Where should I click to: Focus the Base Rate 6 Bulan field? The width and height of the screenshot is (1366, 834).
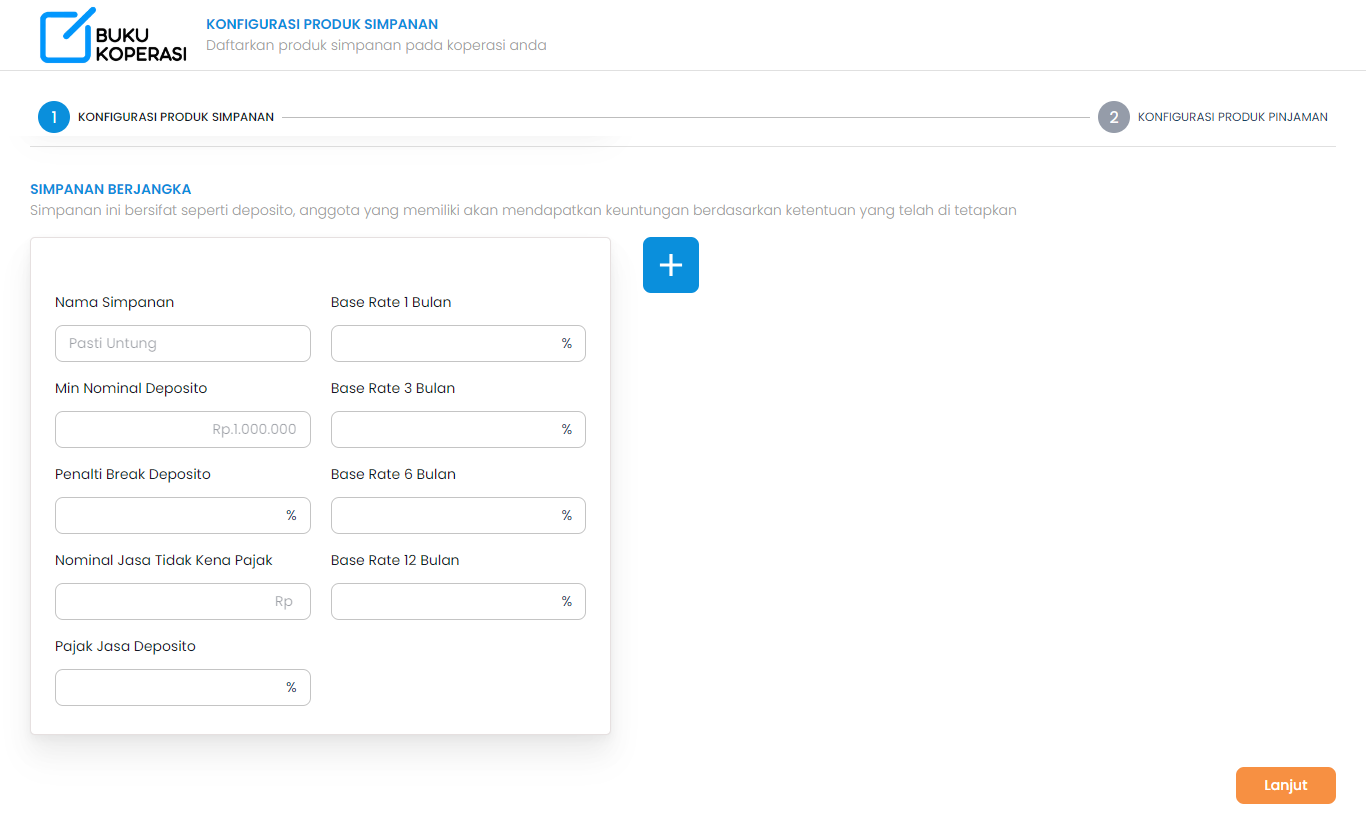(445, 515)
